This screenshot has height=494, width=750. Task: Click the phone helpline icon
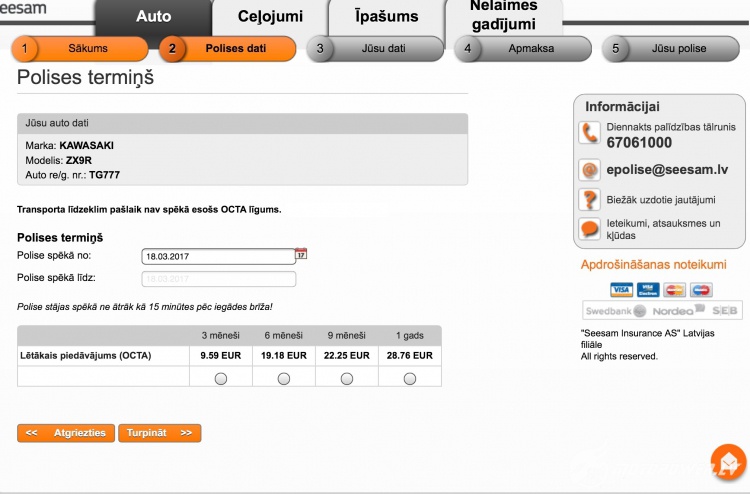589,133
